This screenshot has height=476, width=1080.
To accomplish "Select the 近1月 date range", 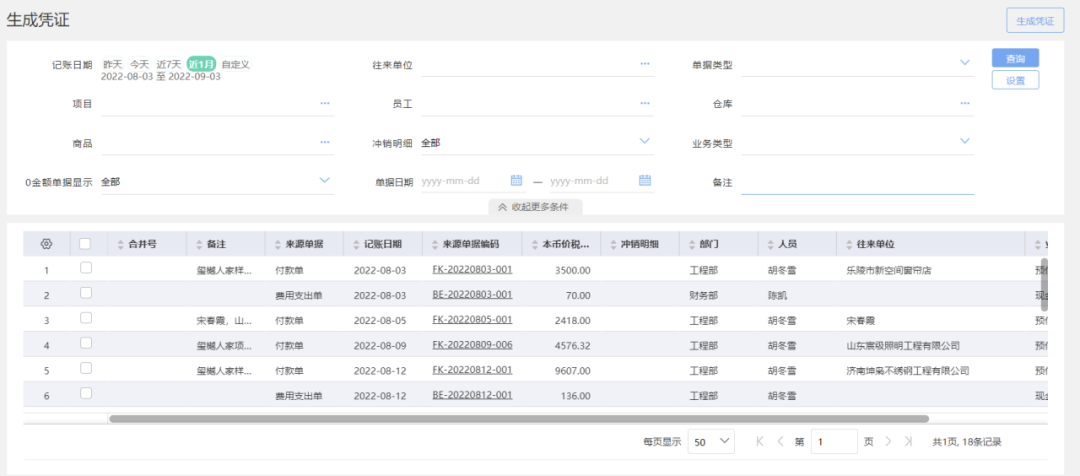I will point(202,64).
